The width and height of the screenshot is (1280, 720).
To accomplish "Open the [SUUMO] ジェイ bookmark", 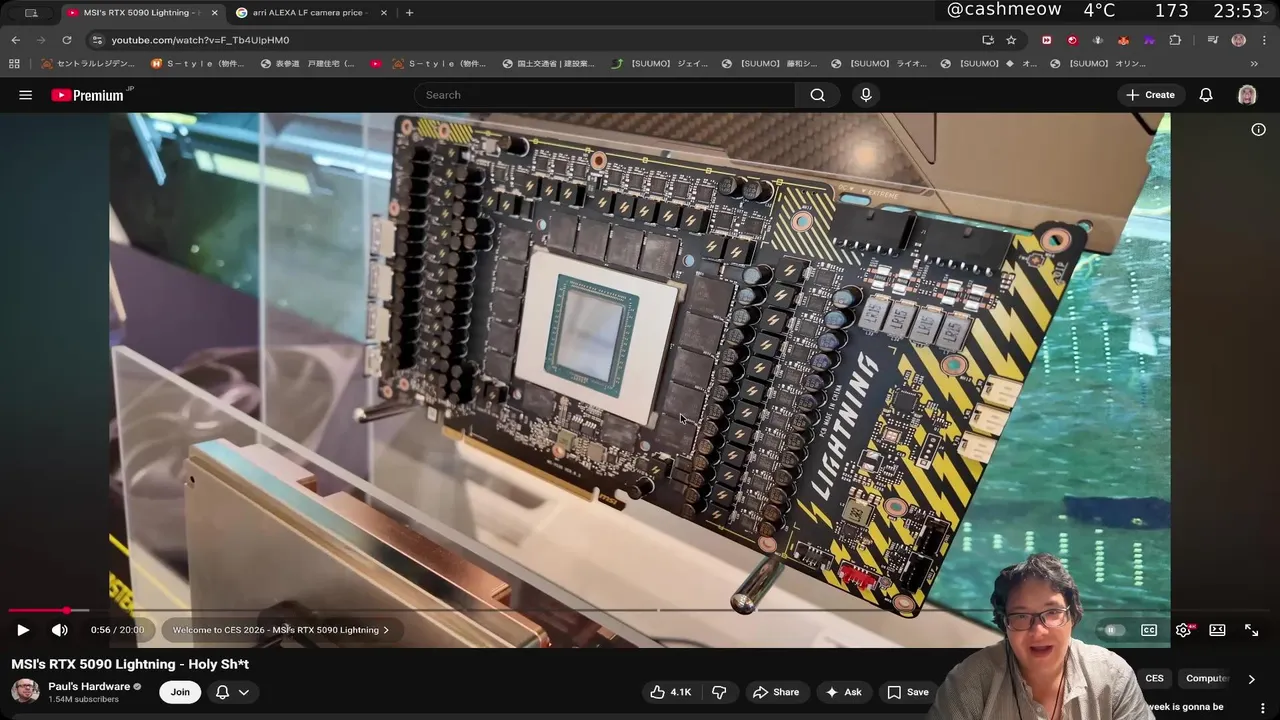I will (x=660, y=63).
